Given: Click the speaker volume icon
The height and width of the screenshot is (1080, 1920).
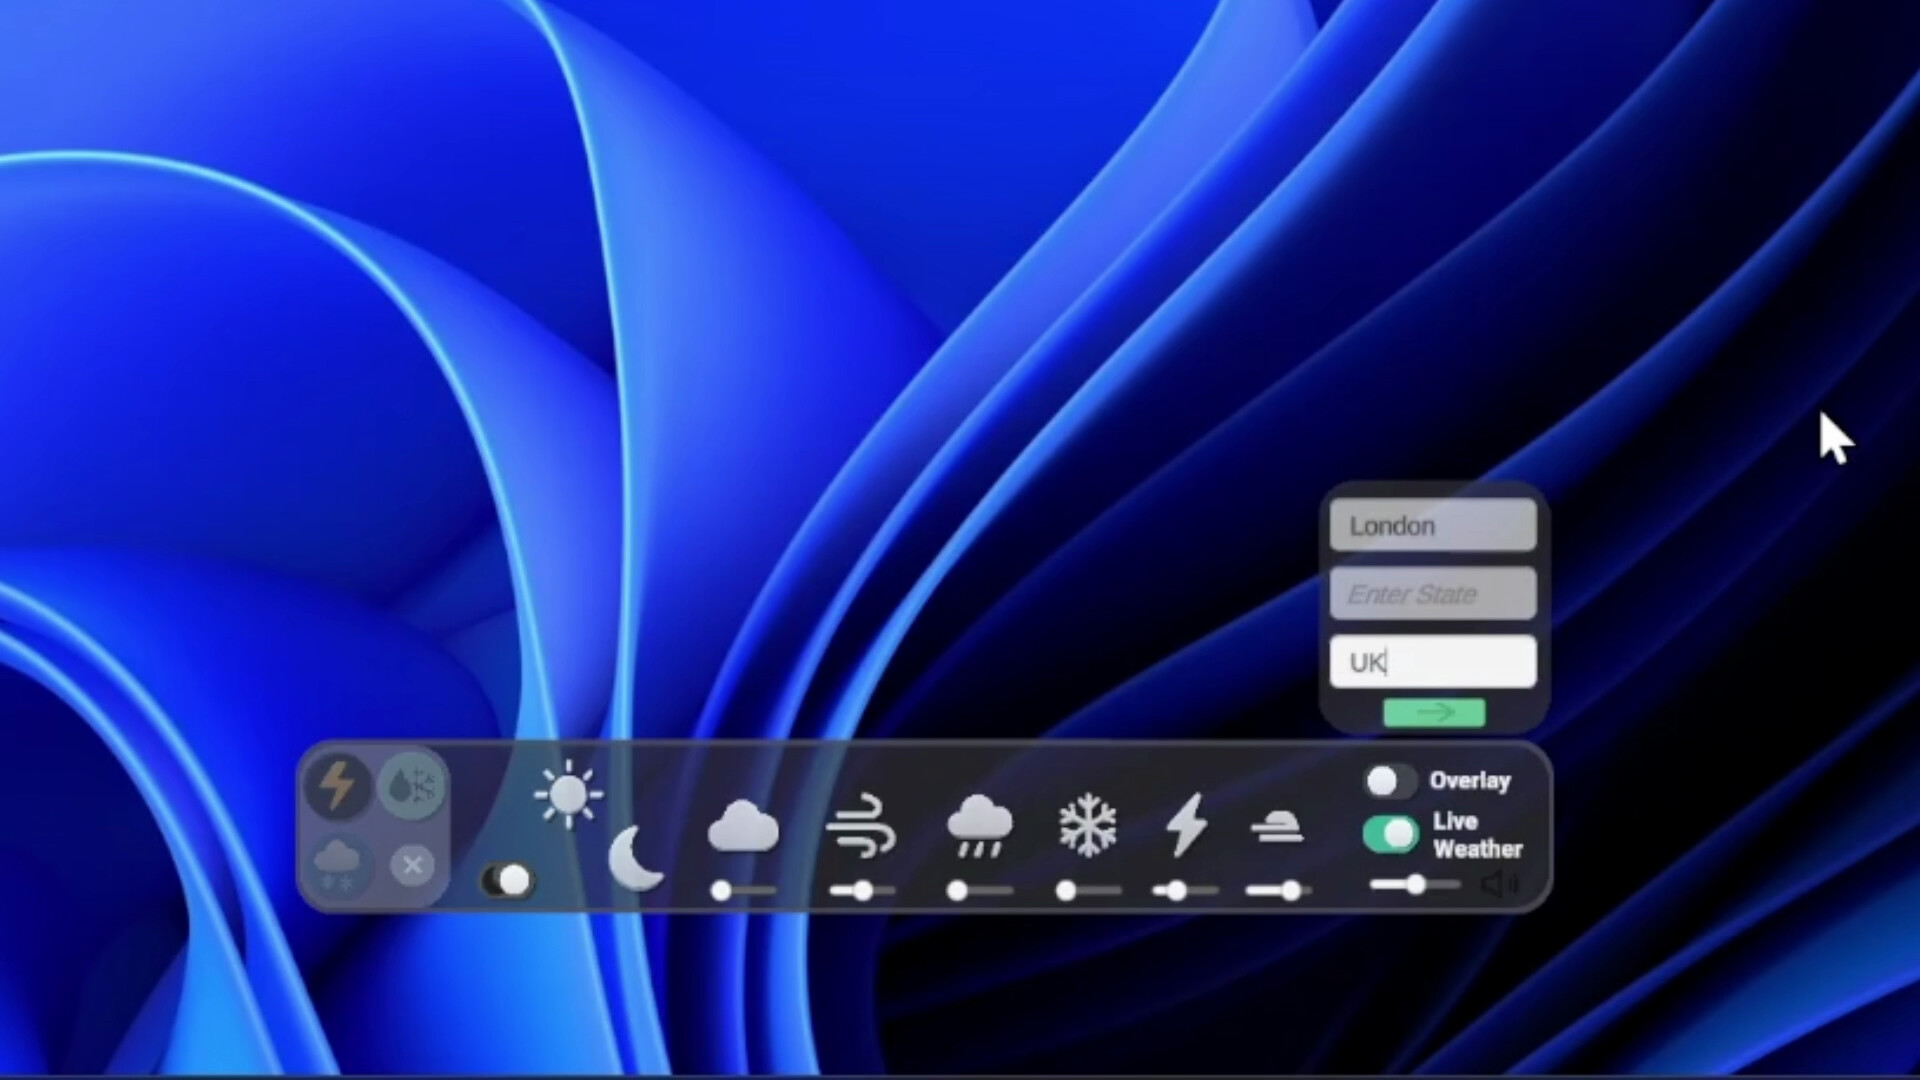Looking at the screenshot, I should pos(1497,884).
